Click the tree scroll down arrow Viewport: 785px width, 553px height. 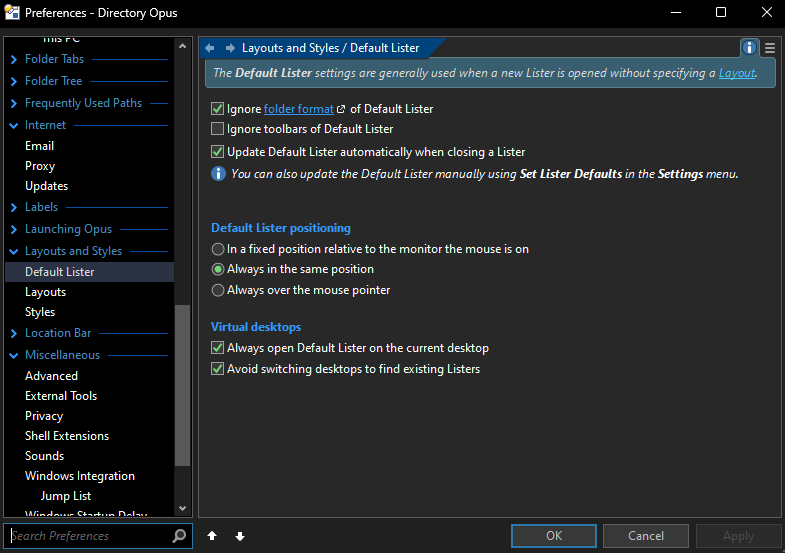point(182,508)
